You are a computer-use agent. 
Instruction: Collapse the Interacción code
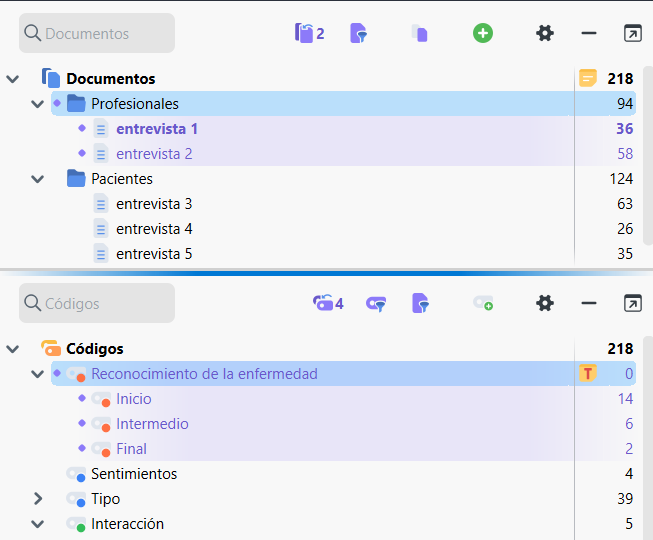point(37,523)
